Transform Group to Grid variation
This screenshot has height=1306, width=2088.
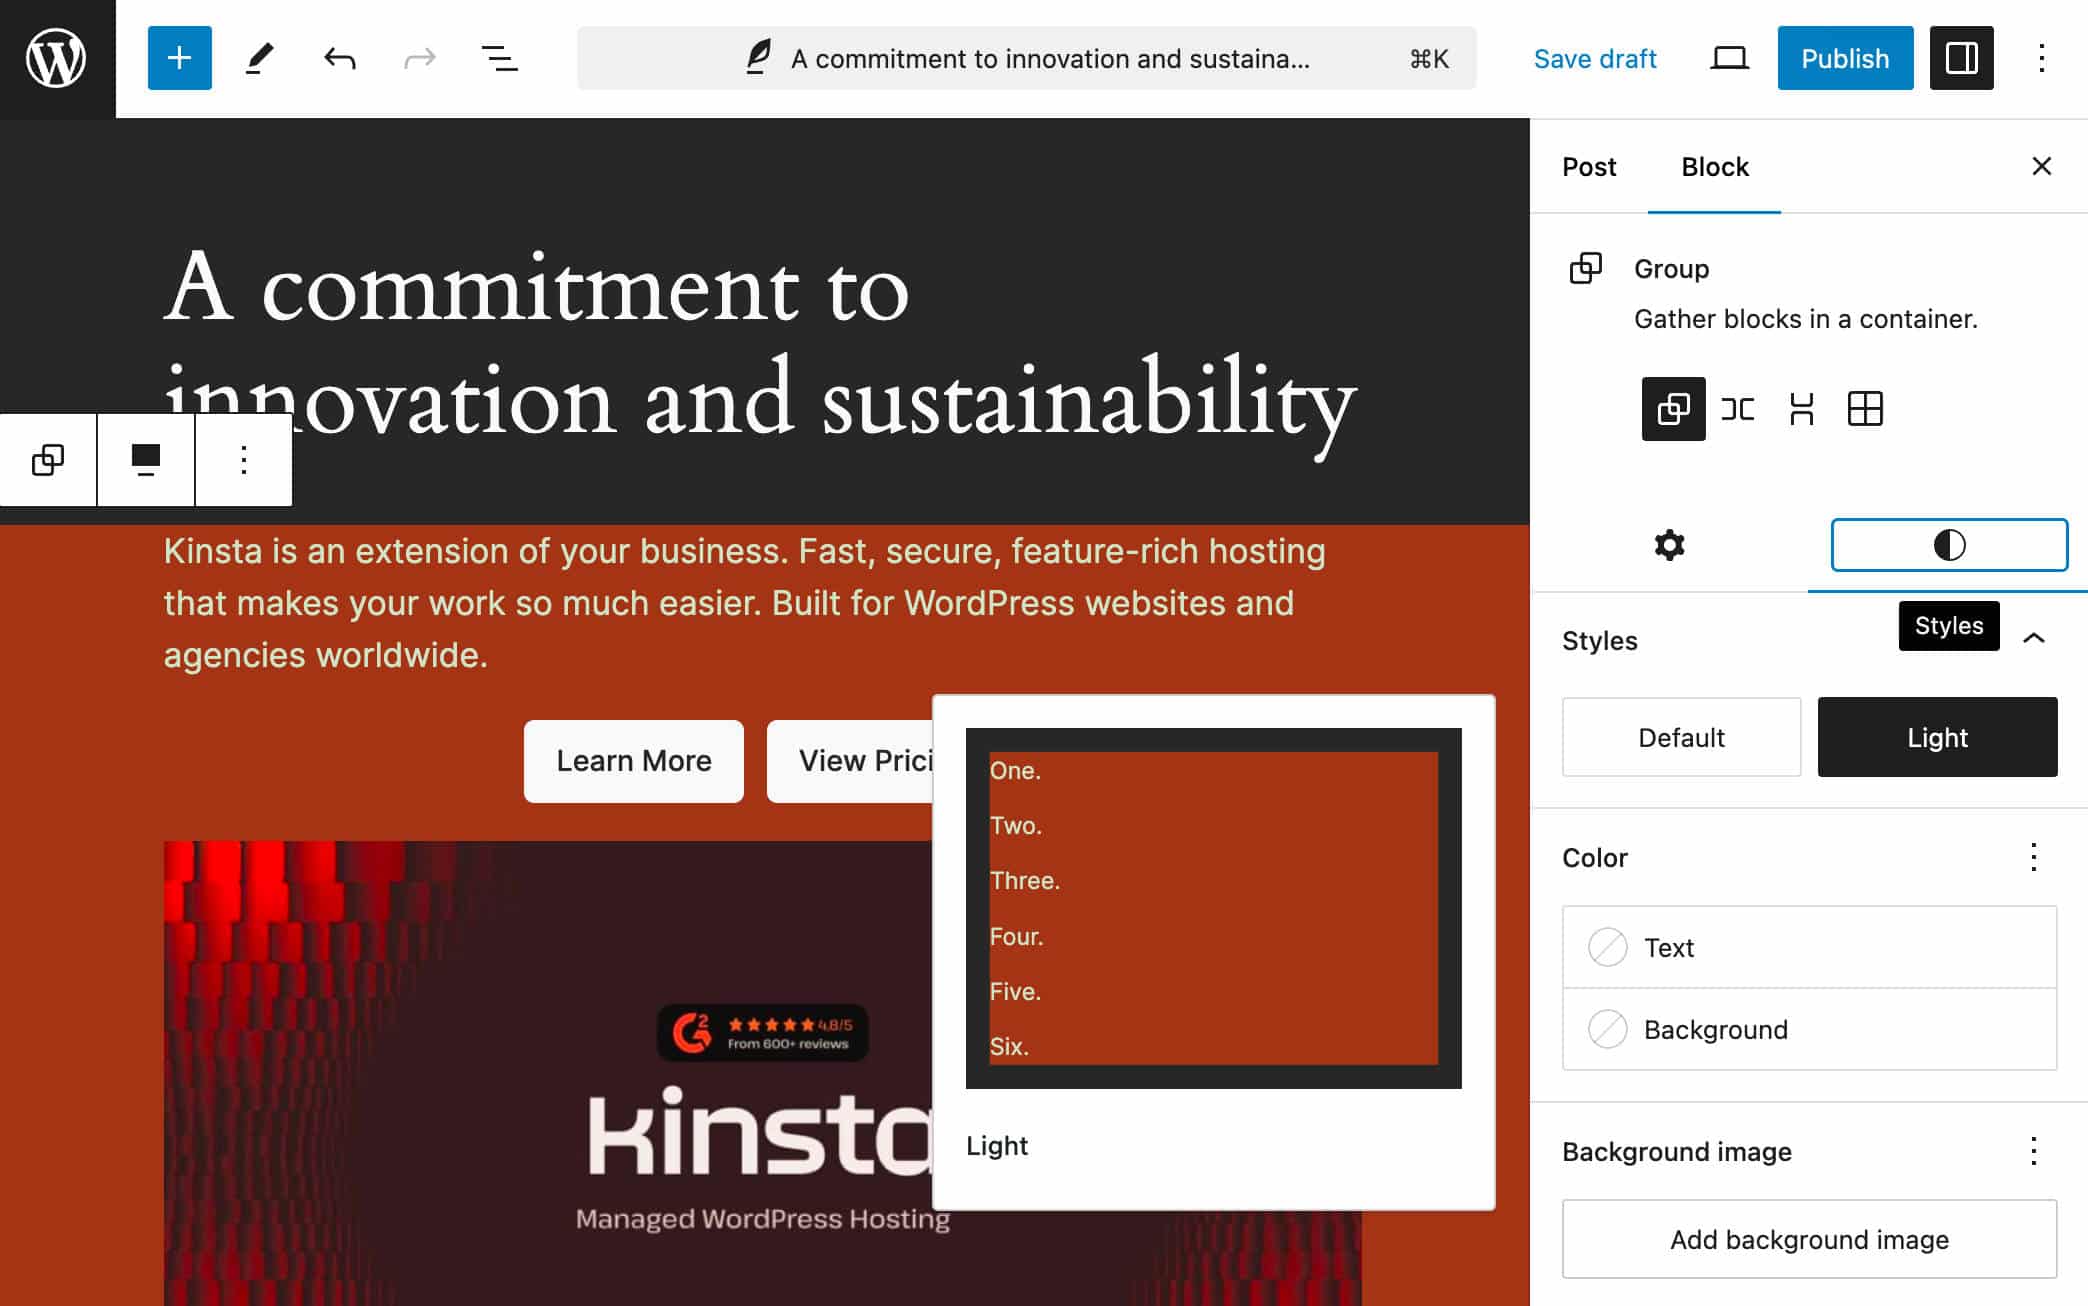[1866, 409]
